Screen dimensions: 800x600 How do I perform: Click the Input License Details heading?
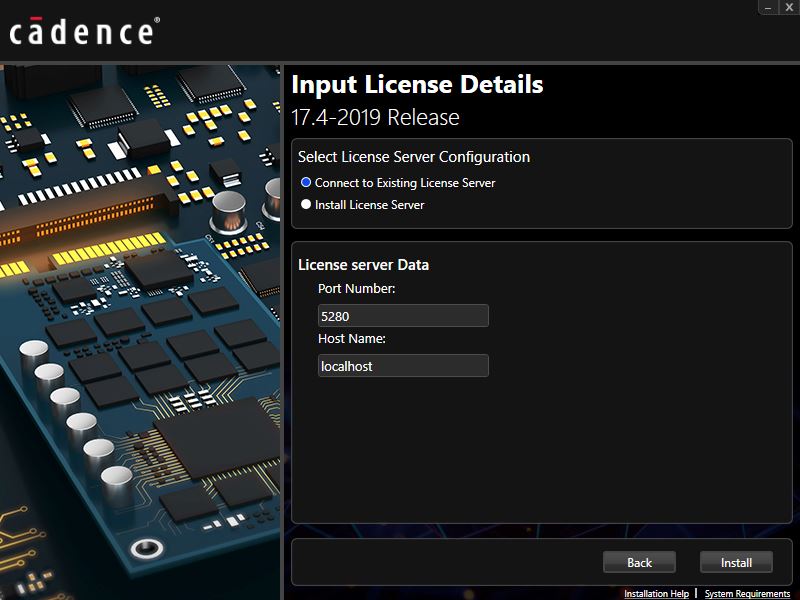click(x=417, y=84)
